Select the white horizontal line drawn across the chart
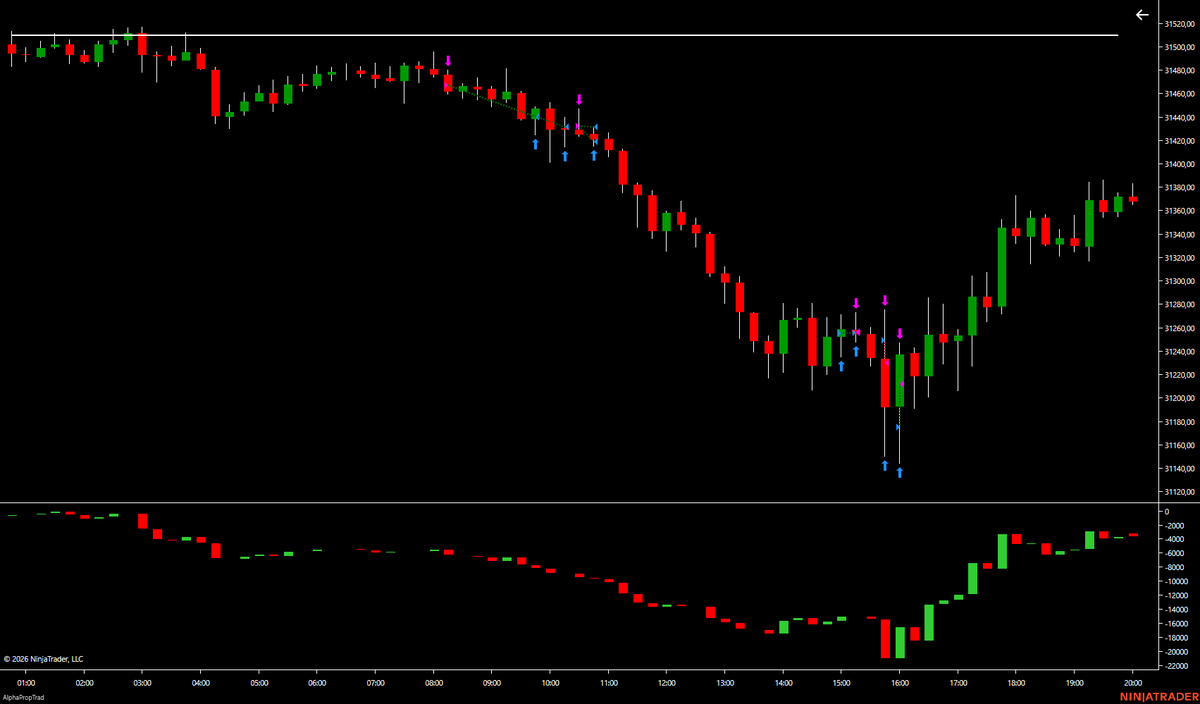 563,36
